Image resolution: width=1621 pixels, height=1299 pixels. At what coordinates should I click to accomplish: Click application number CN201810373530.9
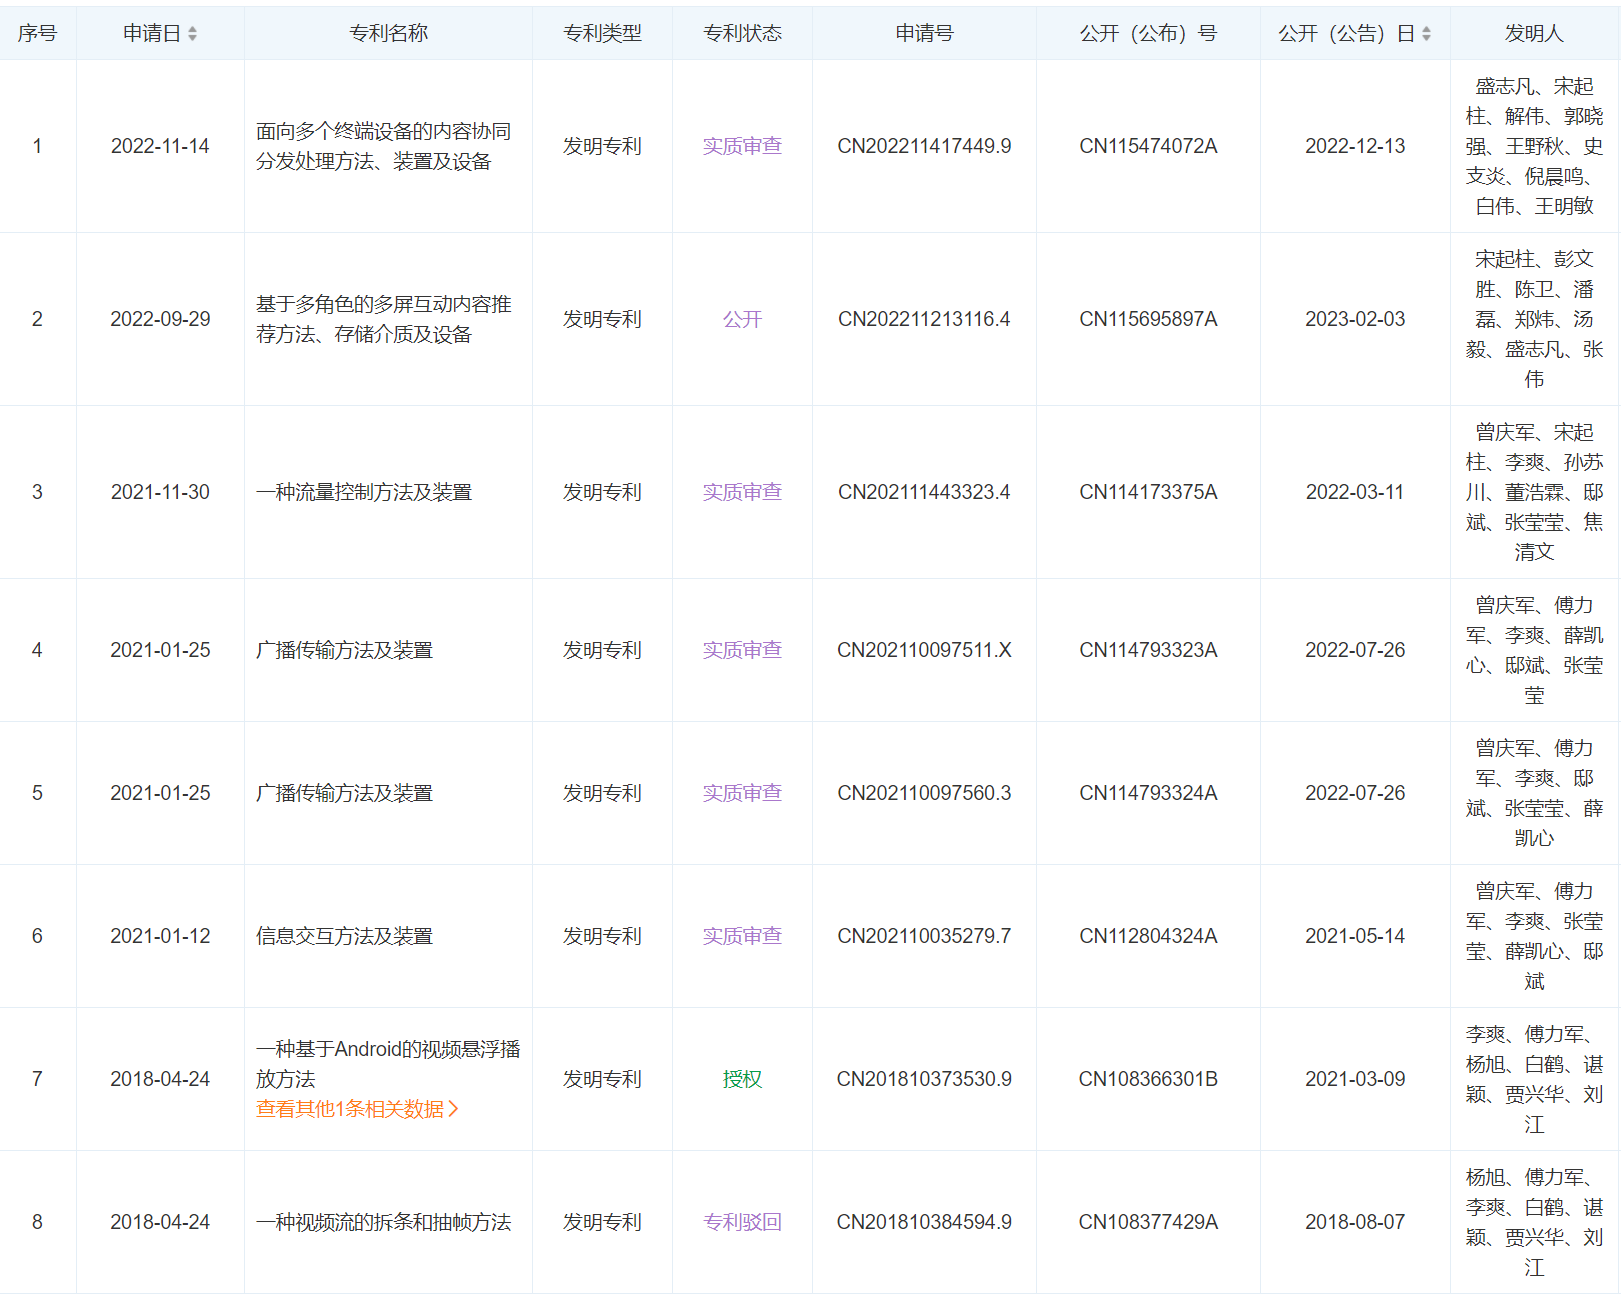(924, 1079)
